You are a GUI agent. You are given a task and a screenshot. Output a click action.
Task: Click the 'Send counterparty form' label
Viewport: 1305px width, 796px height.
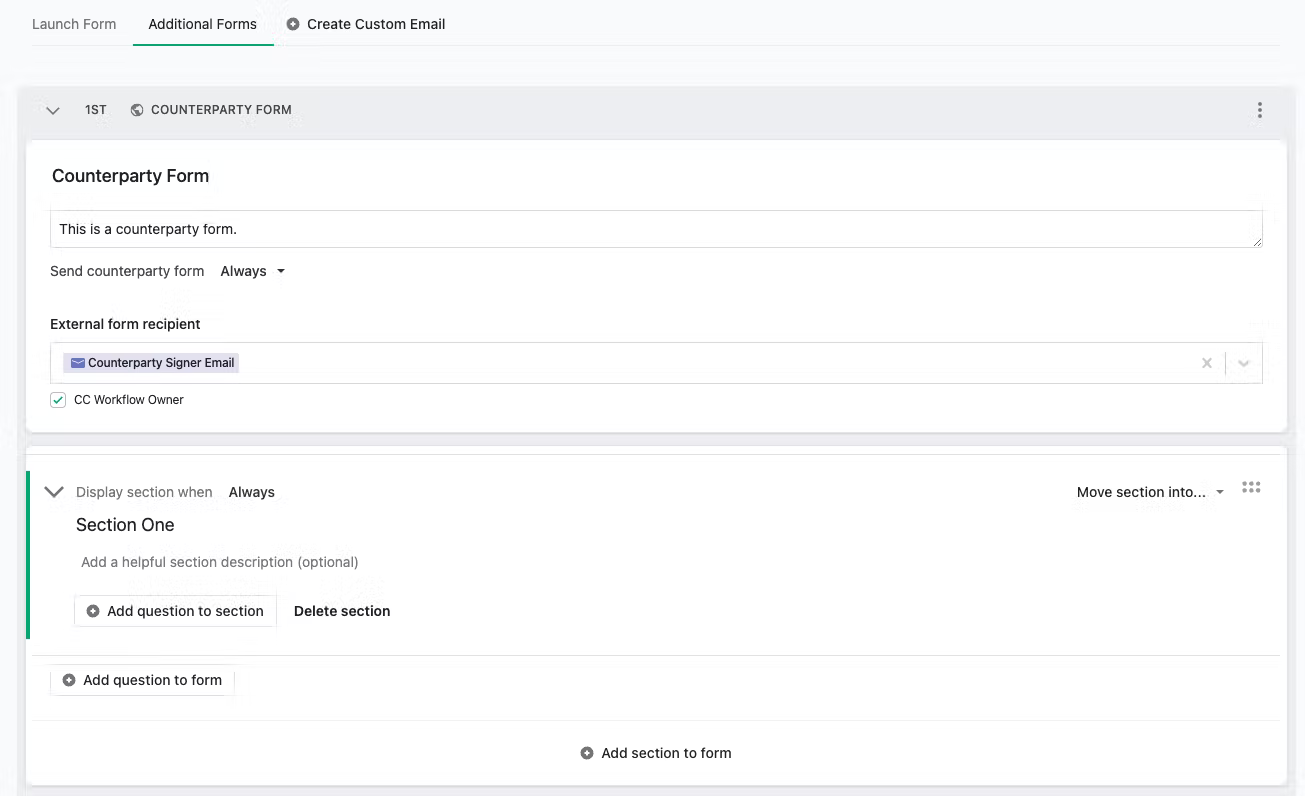point(127,271)
